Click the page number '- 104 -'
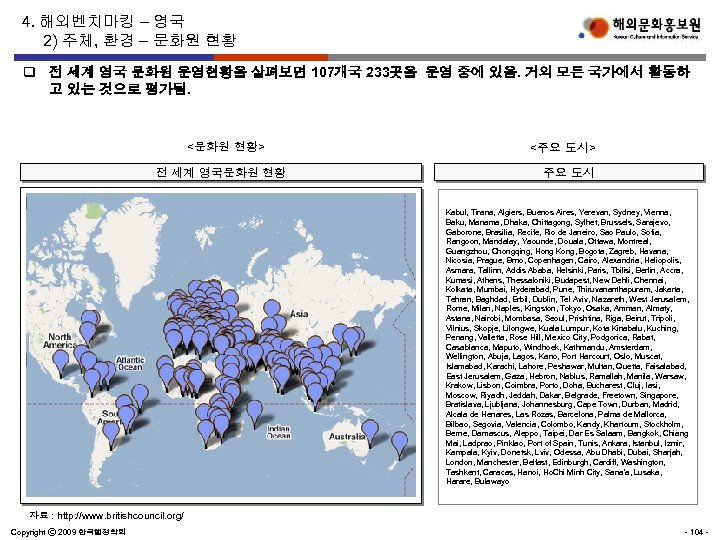This screenshot has height=540, width=720. [696, 532]
